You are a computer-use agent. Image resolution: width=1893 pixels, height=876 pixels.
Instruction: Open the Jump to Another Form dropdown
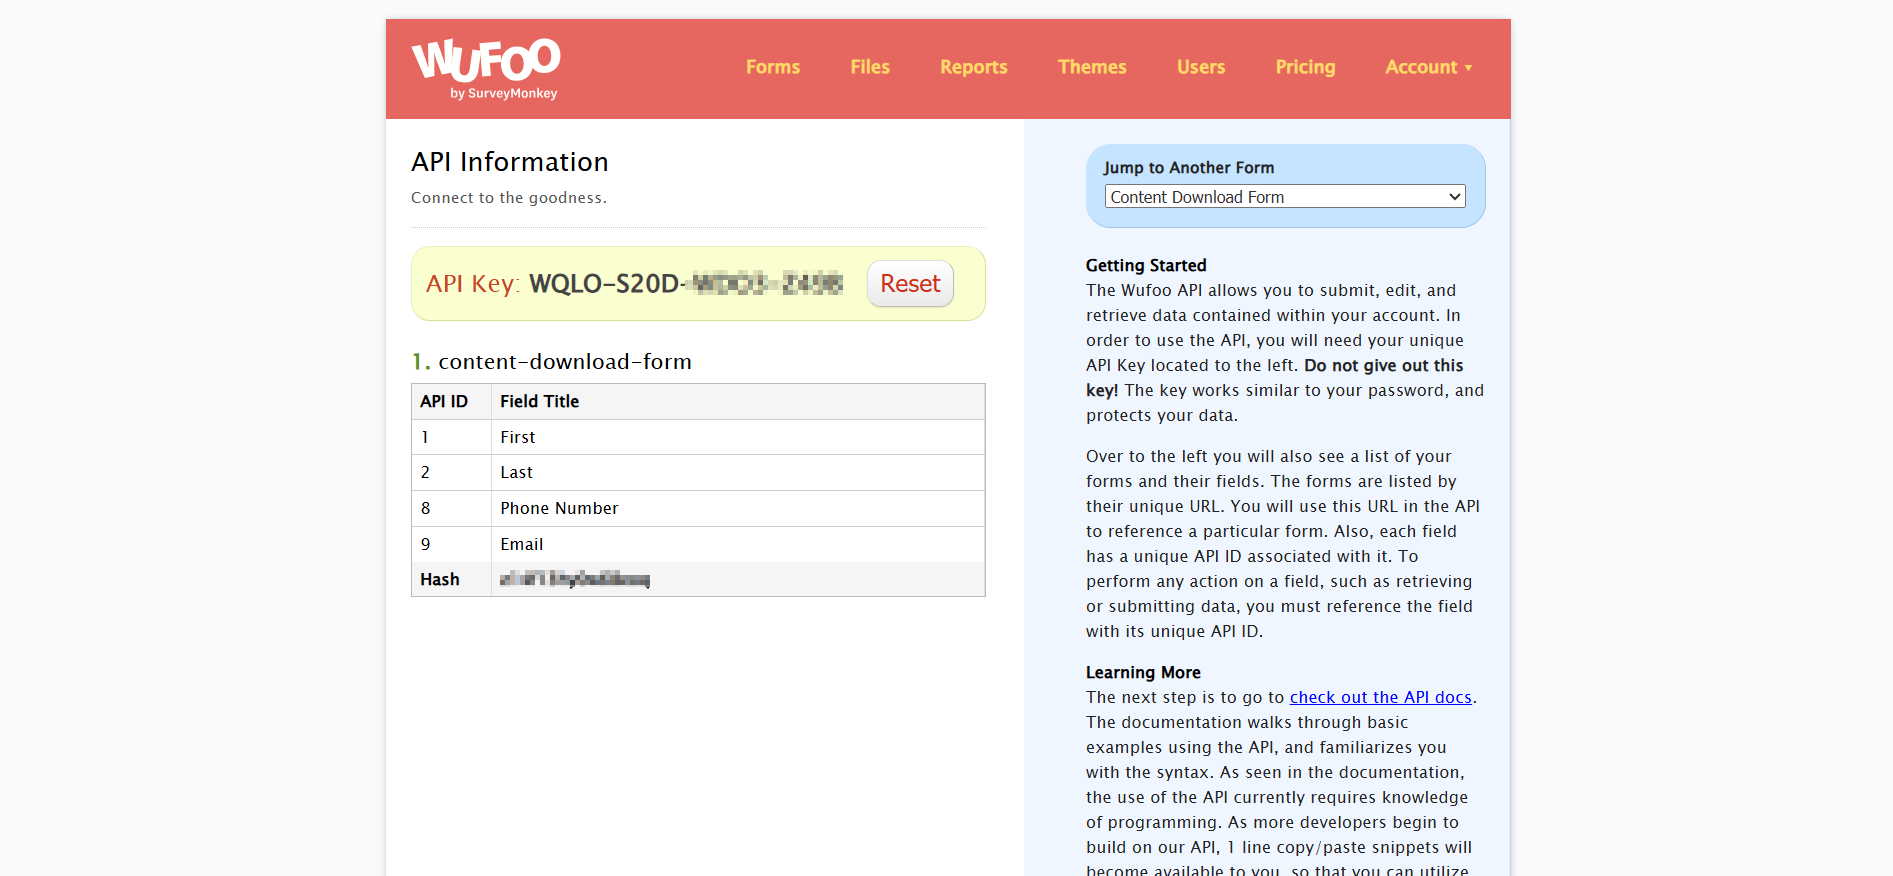click(x=1285, y=197)
